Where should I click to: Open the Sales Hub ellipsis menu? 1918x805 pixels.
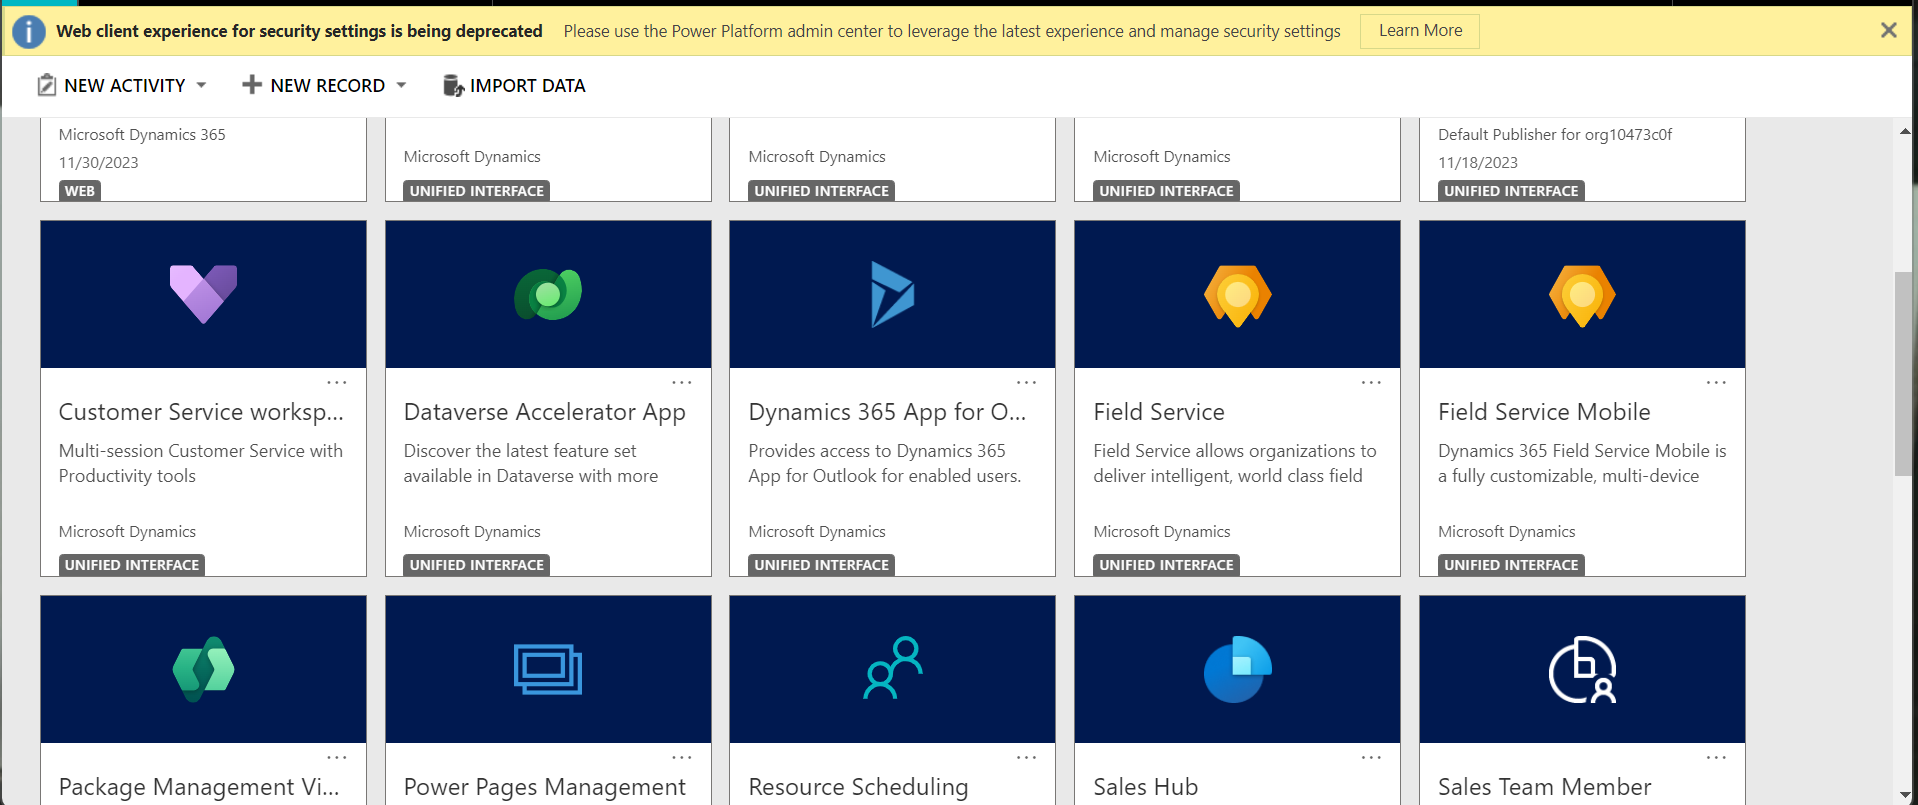[1371, 757]
